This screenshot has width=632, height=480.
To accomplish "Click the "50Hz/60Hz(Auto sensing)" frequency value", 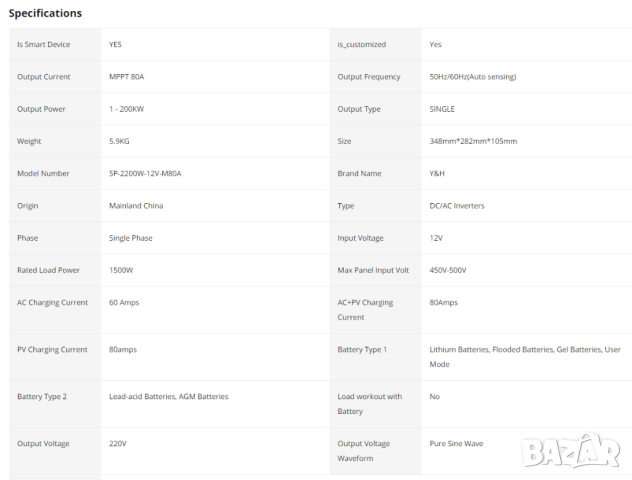I will coord(472,77).
